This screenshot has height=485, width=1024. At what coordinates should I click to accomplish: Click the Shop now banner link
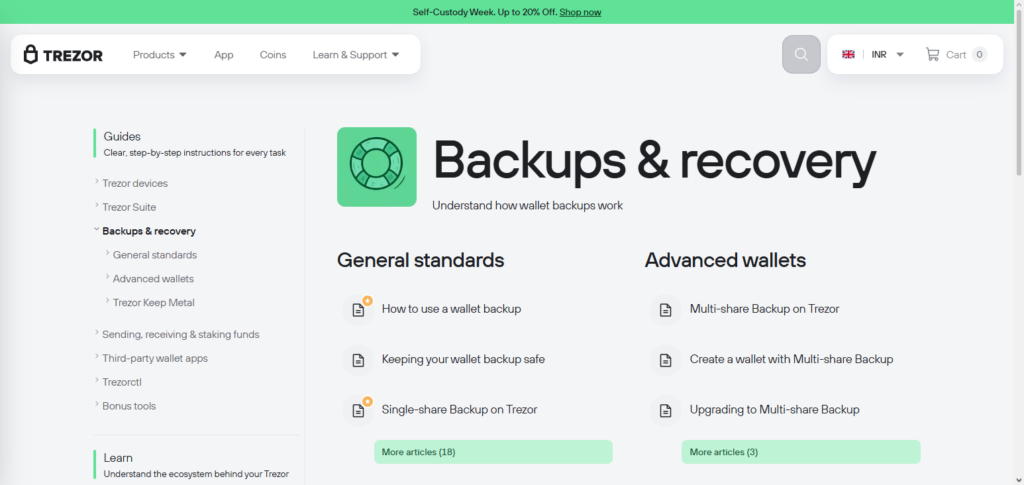[580, 12]
